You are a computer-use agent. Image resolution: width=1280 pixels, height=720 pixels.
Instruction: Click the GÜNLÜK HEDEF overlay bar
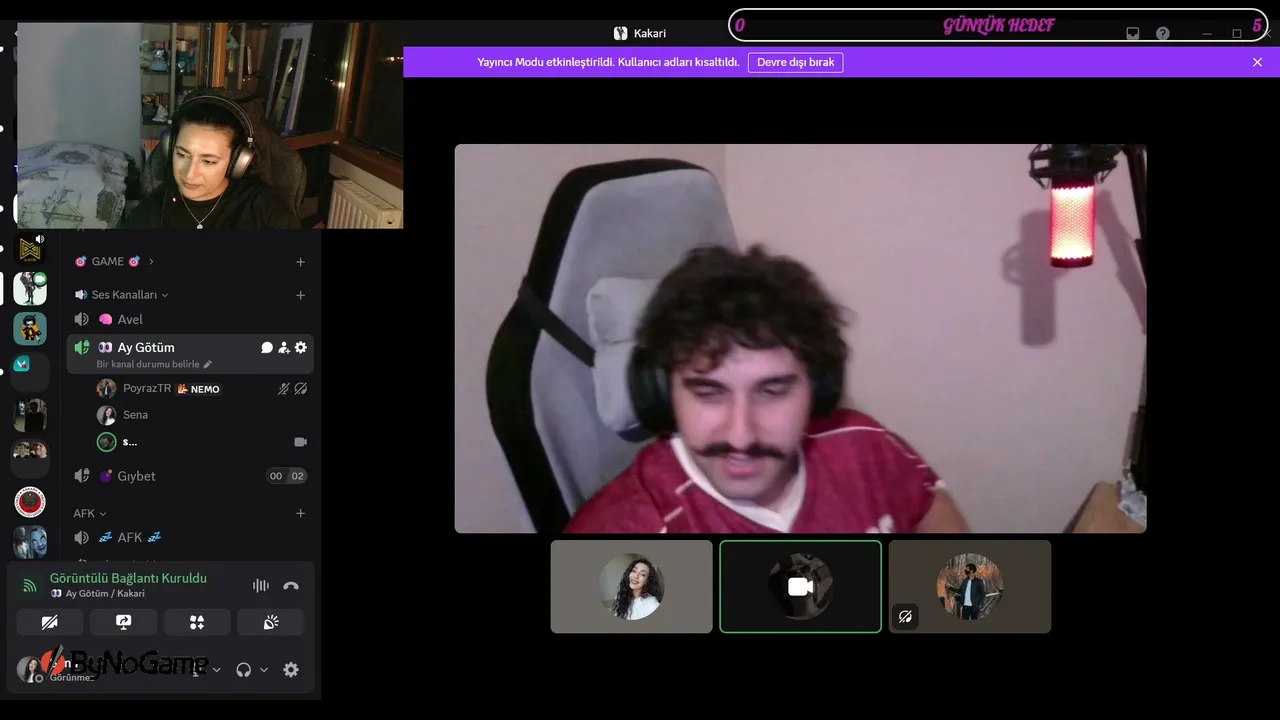pyautogui.click(x=998, y=25)
